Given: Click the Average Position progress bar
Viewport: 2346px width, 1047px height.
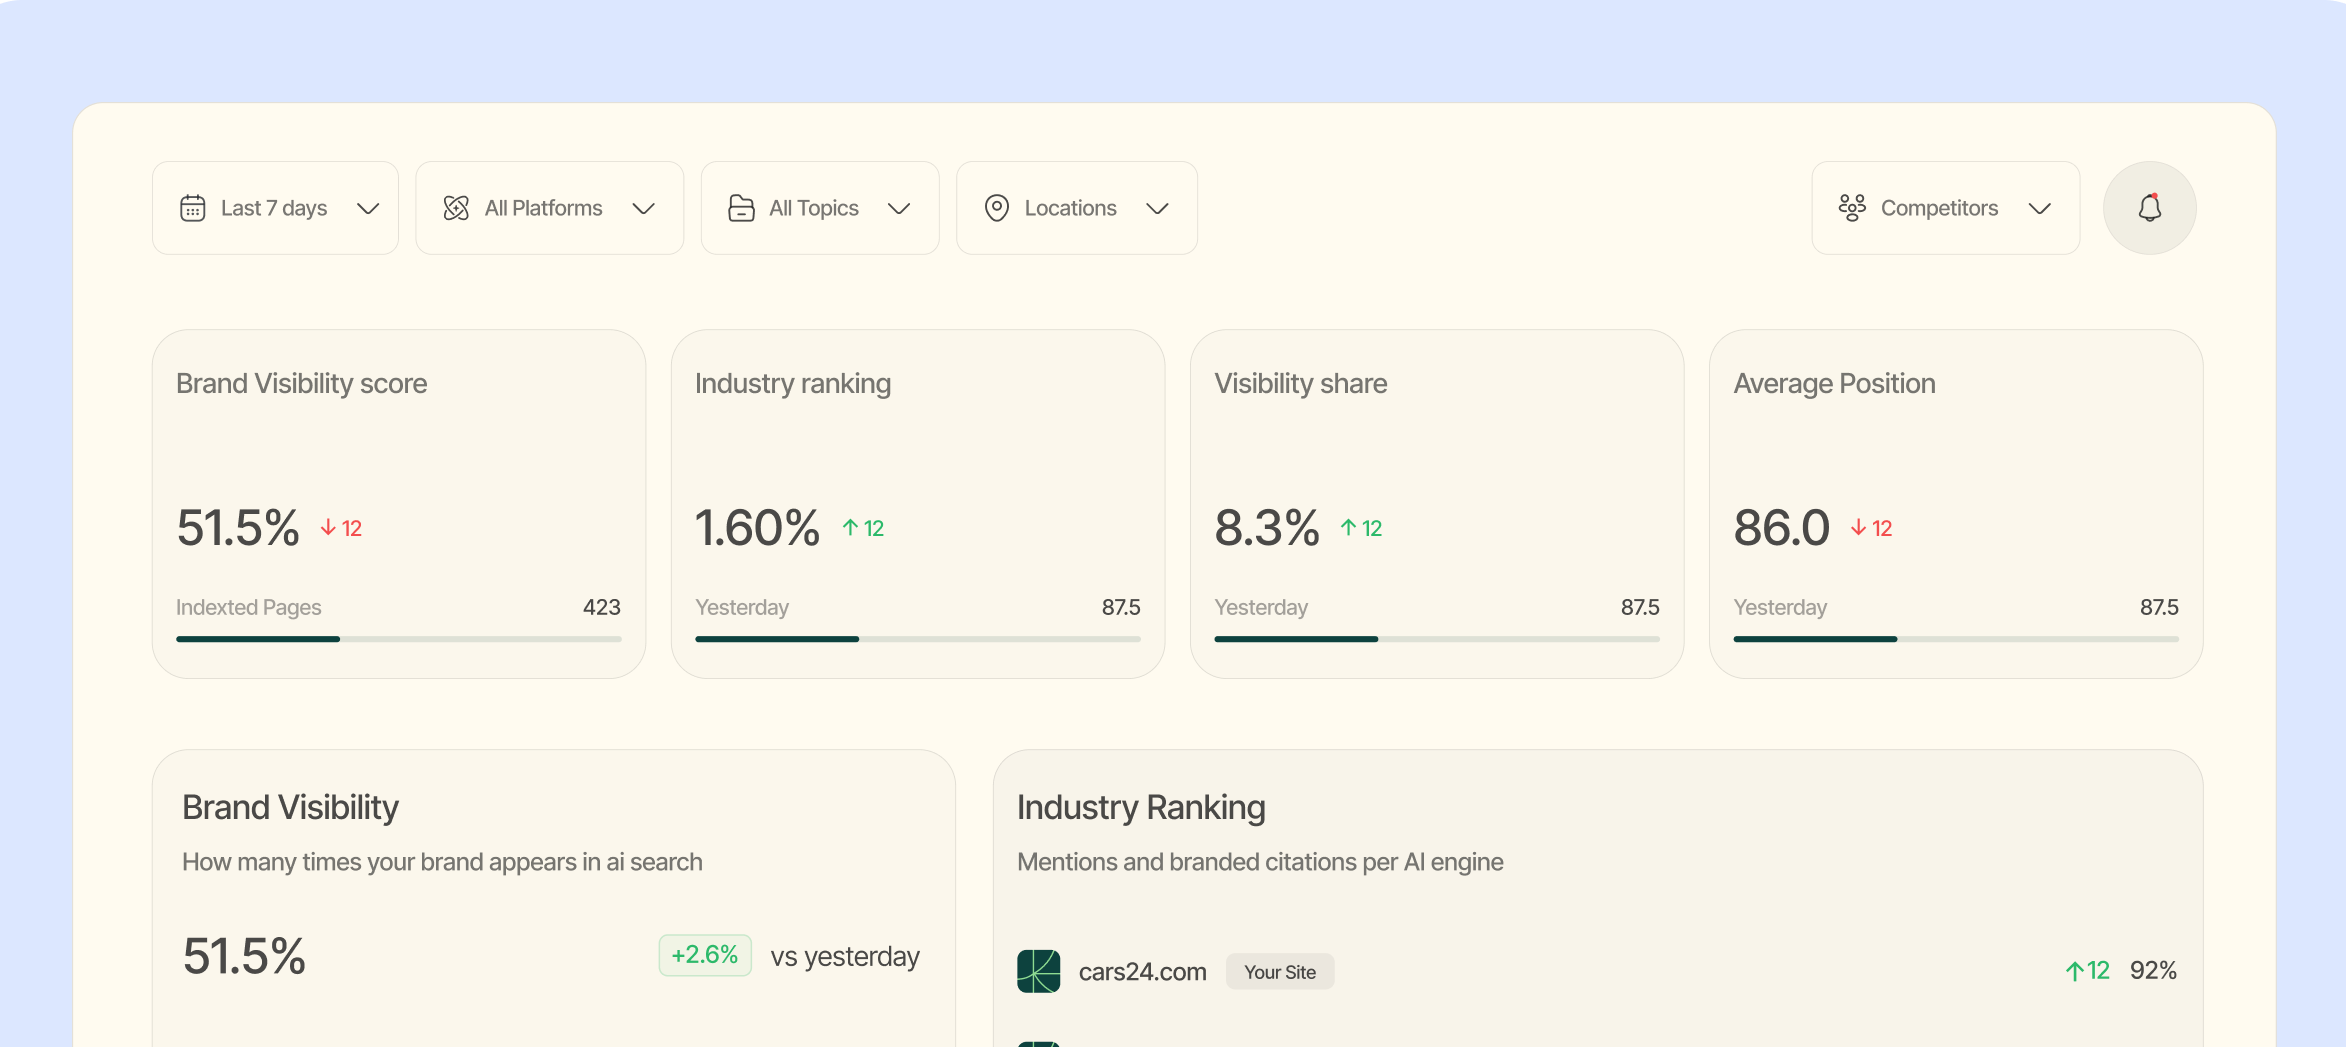Looking at the screenshot, I should pos(1955,639).
